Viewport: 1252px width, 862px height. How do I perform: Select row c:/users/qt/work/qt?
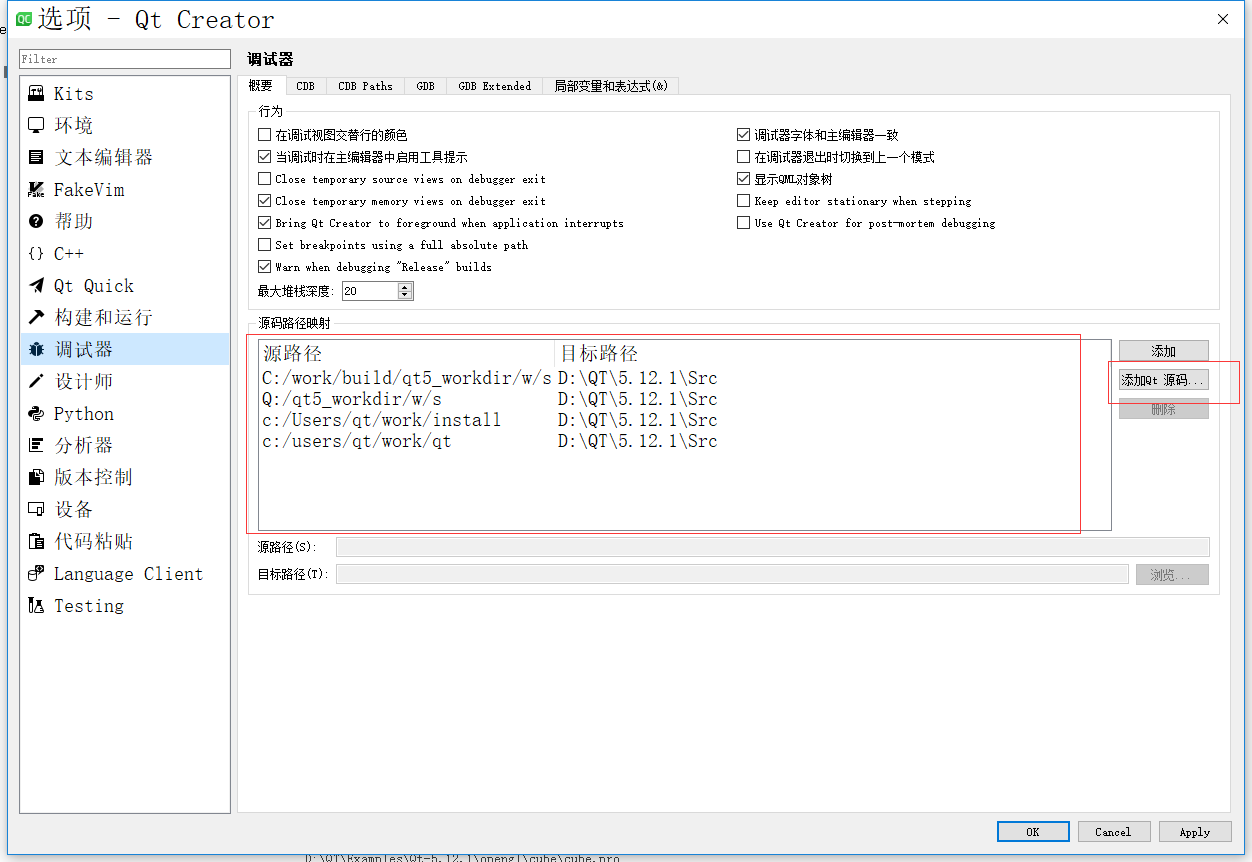(x=684, y=441)
